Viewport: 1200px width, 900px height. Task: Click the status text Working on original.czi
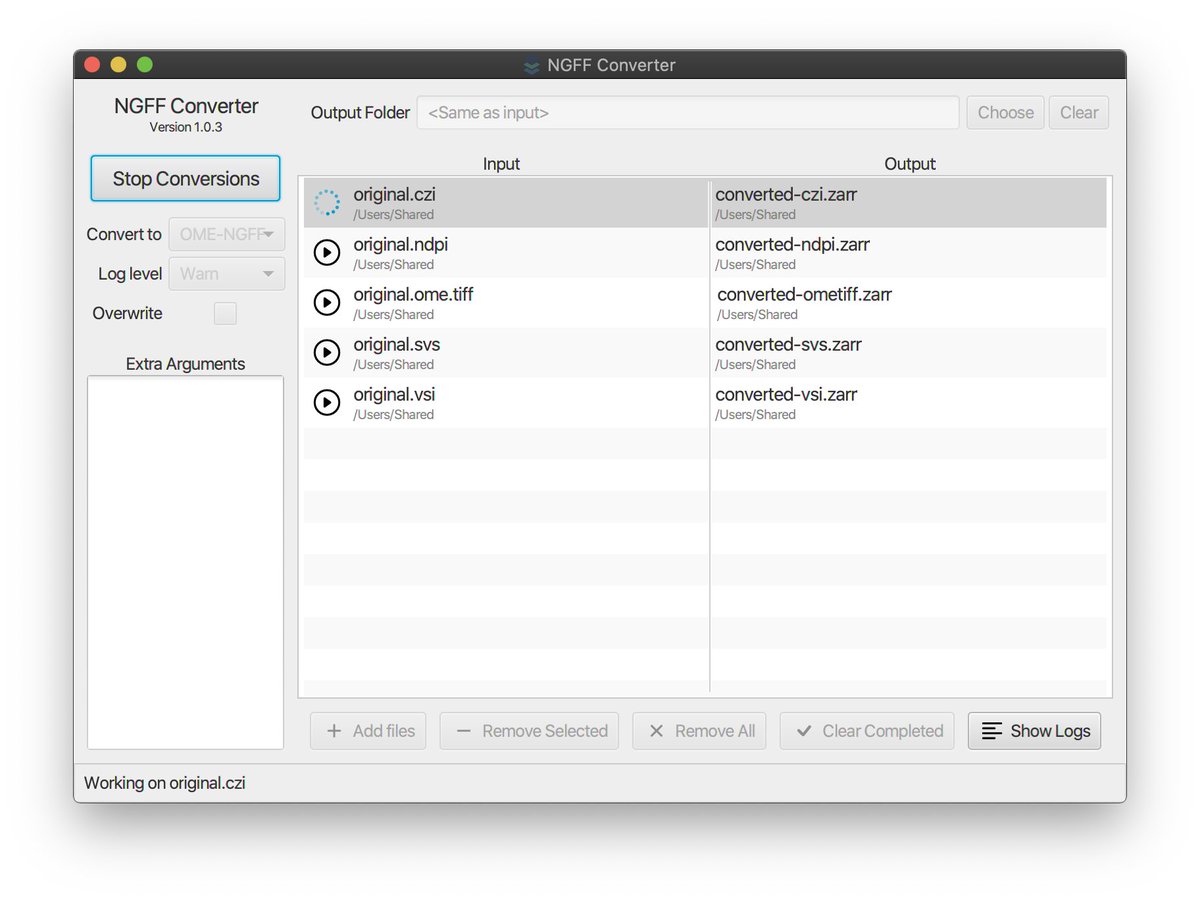pyautogui.click(x=165, y=783)
